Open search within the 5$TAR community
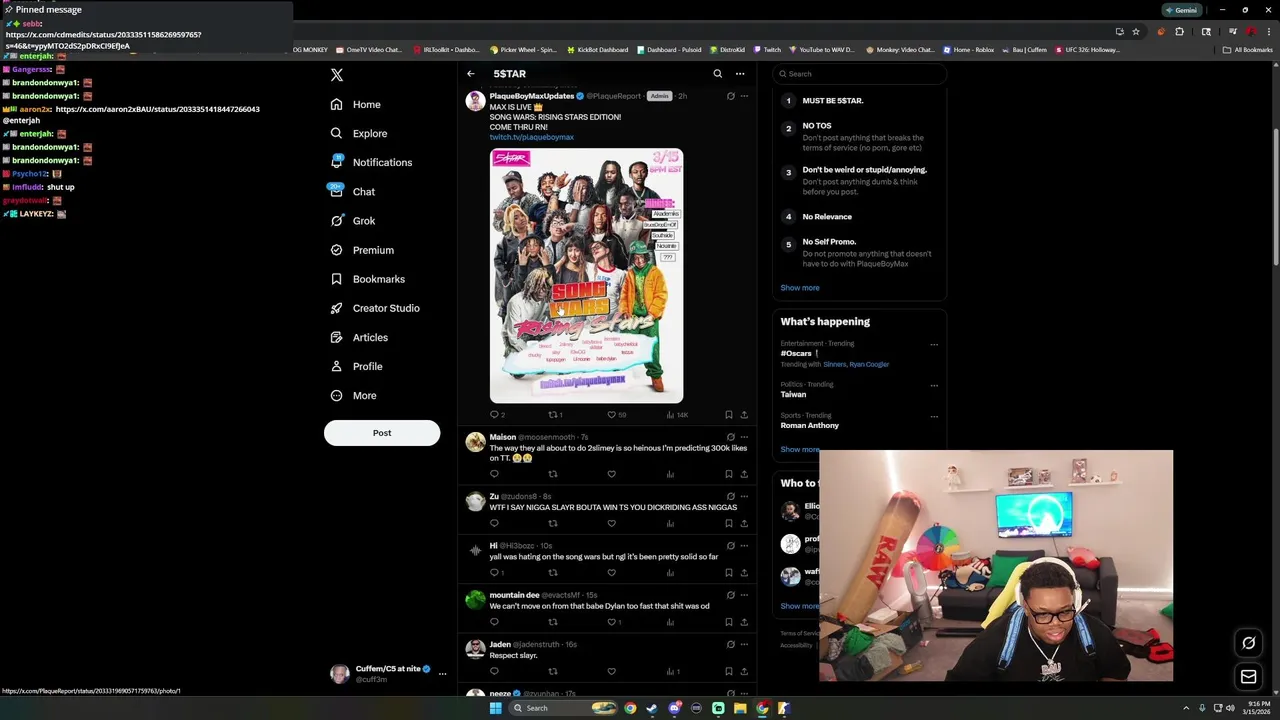 click(717, 74)
